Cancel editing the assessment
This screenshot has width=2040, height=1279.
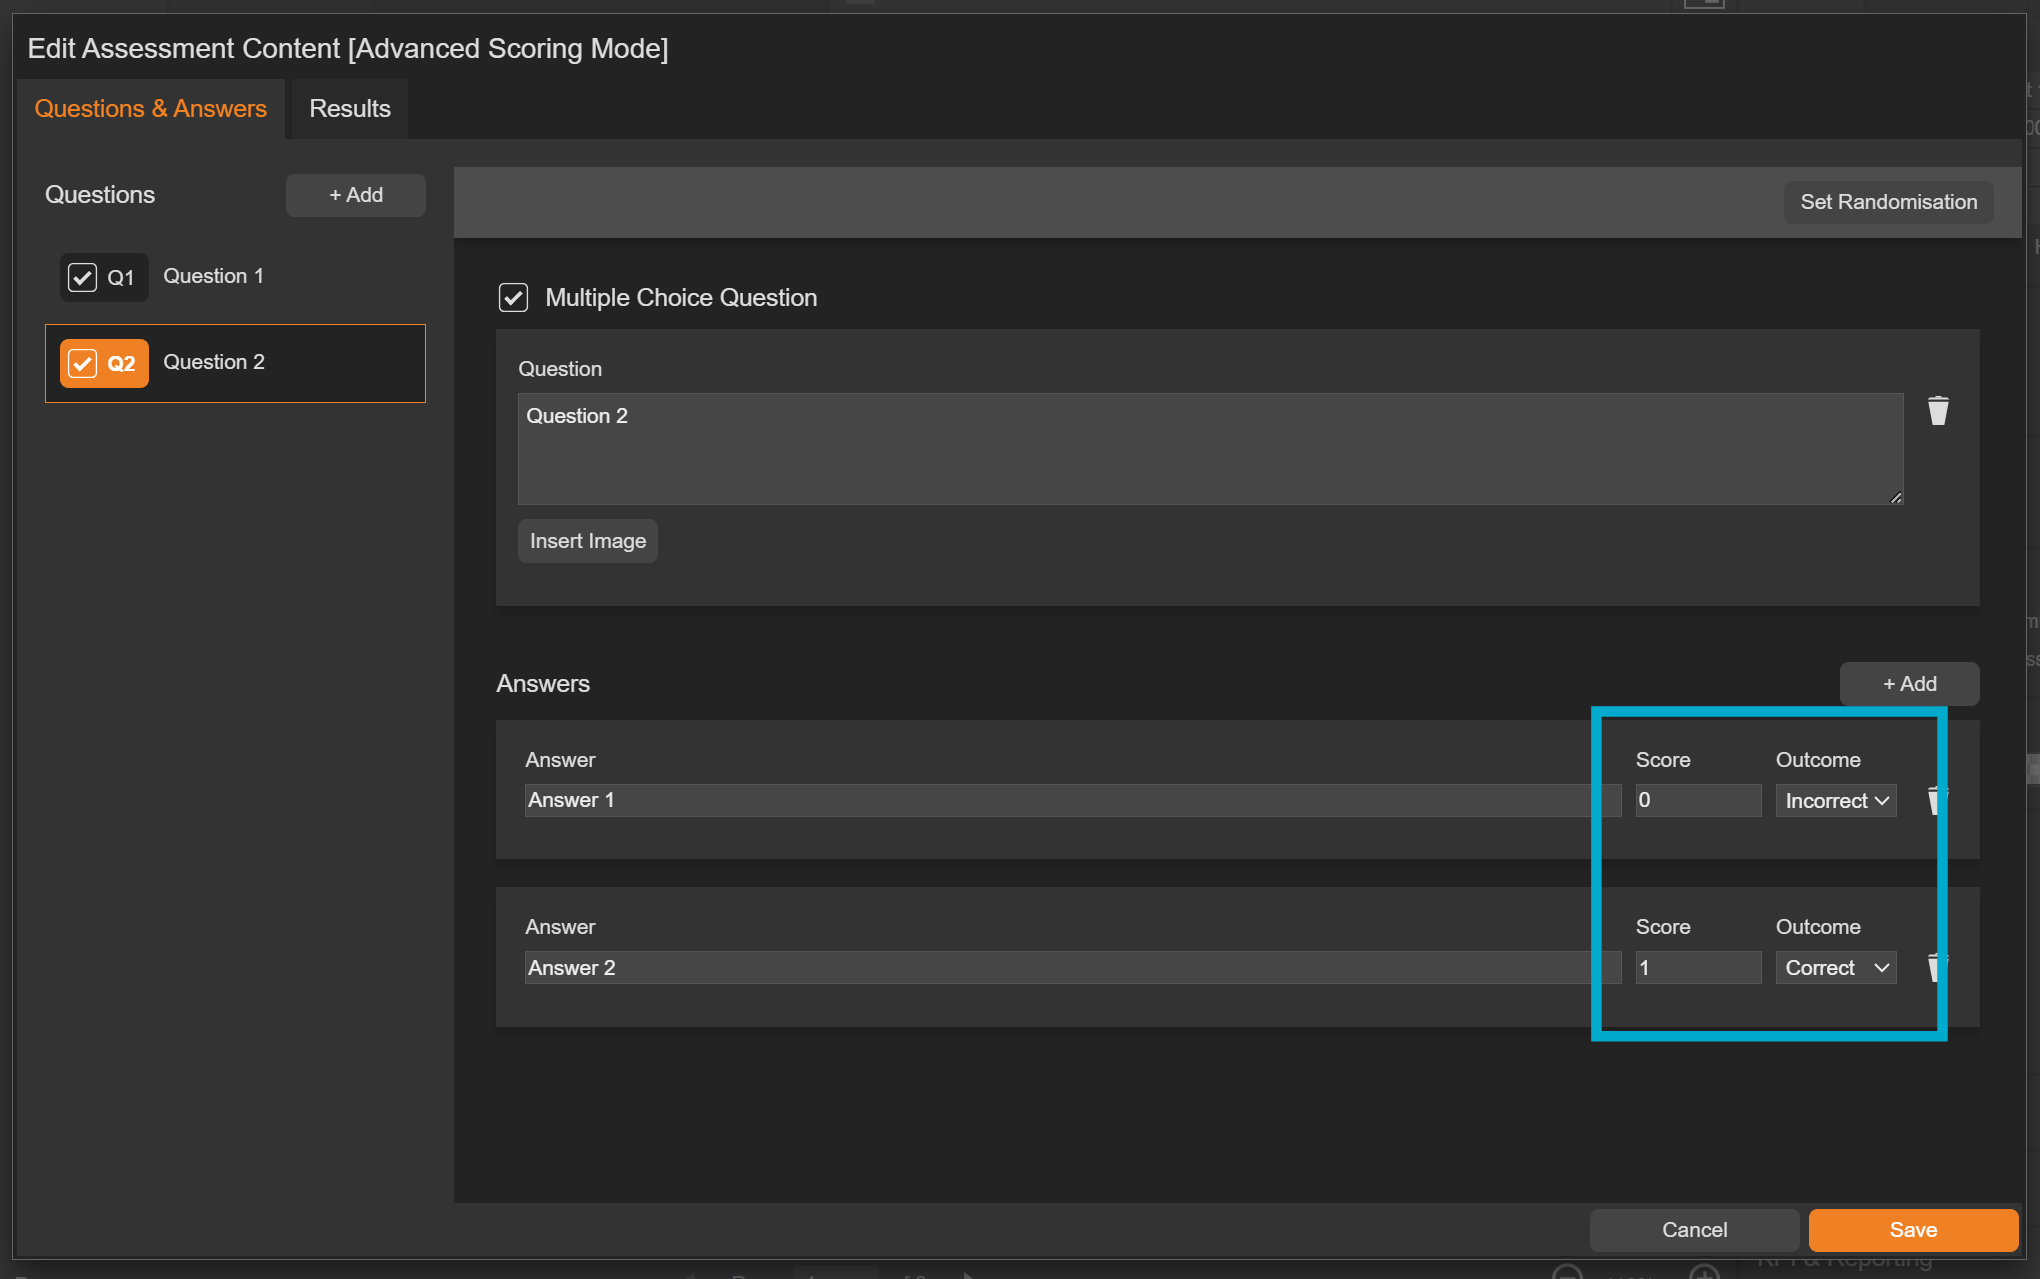point(1694,1230)
